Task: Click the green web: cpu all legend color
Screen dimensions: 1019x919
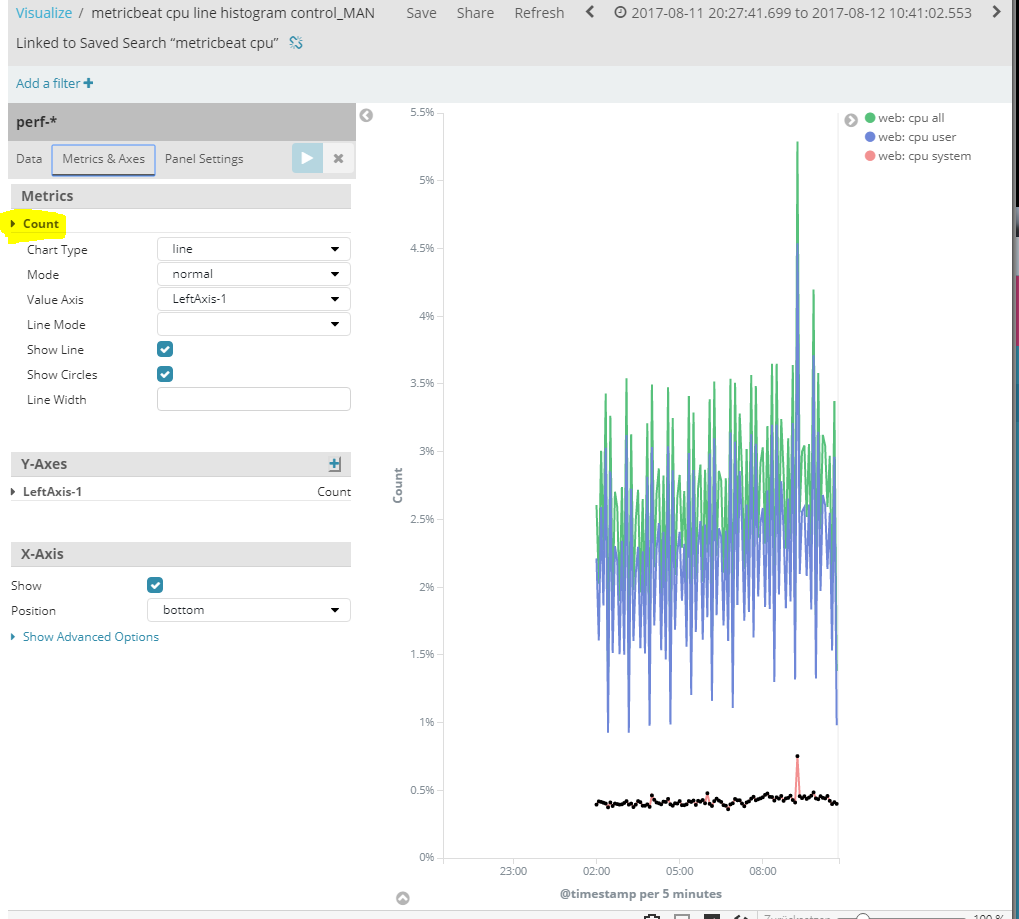Action: point(870,118)
